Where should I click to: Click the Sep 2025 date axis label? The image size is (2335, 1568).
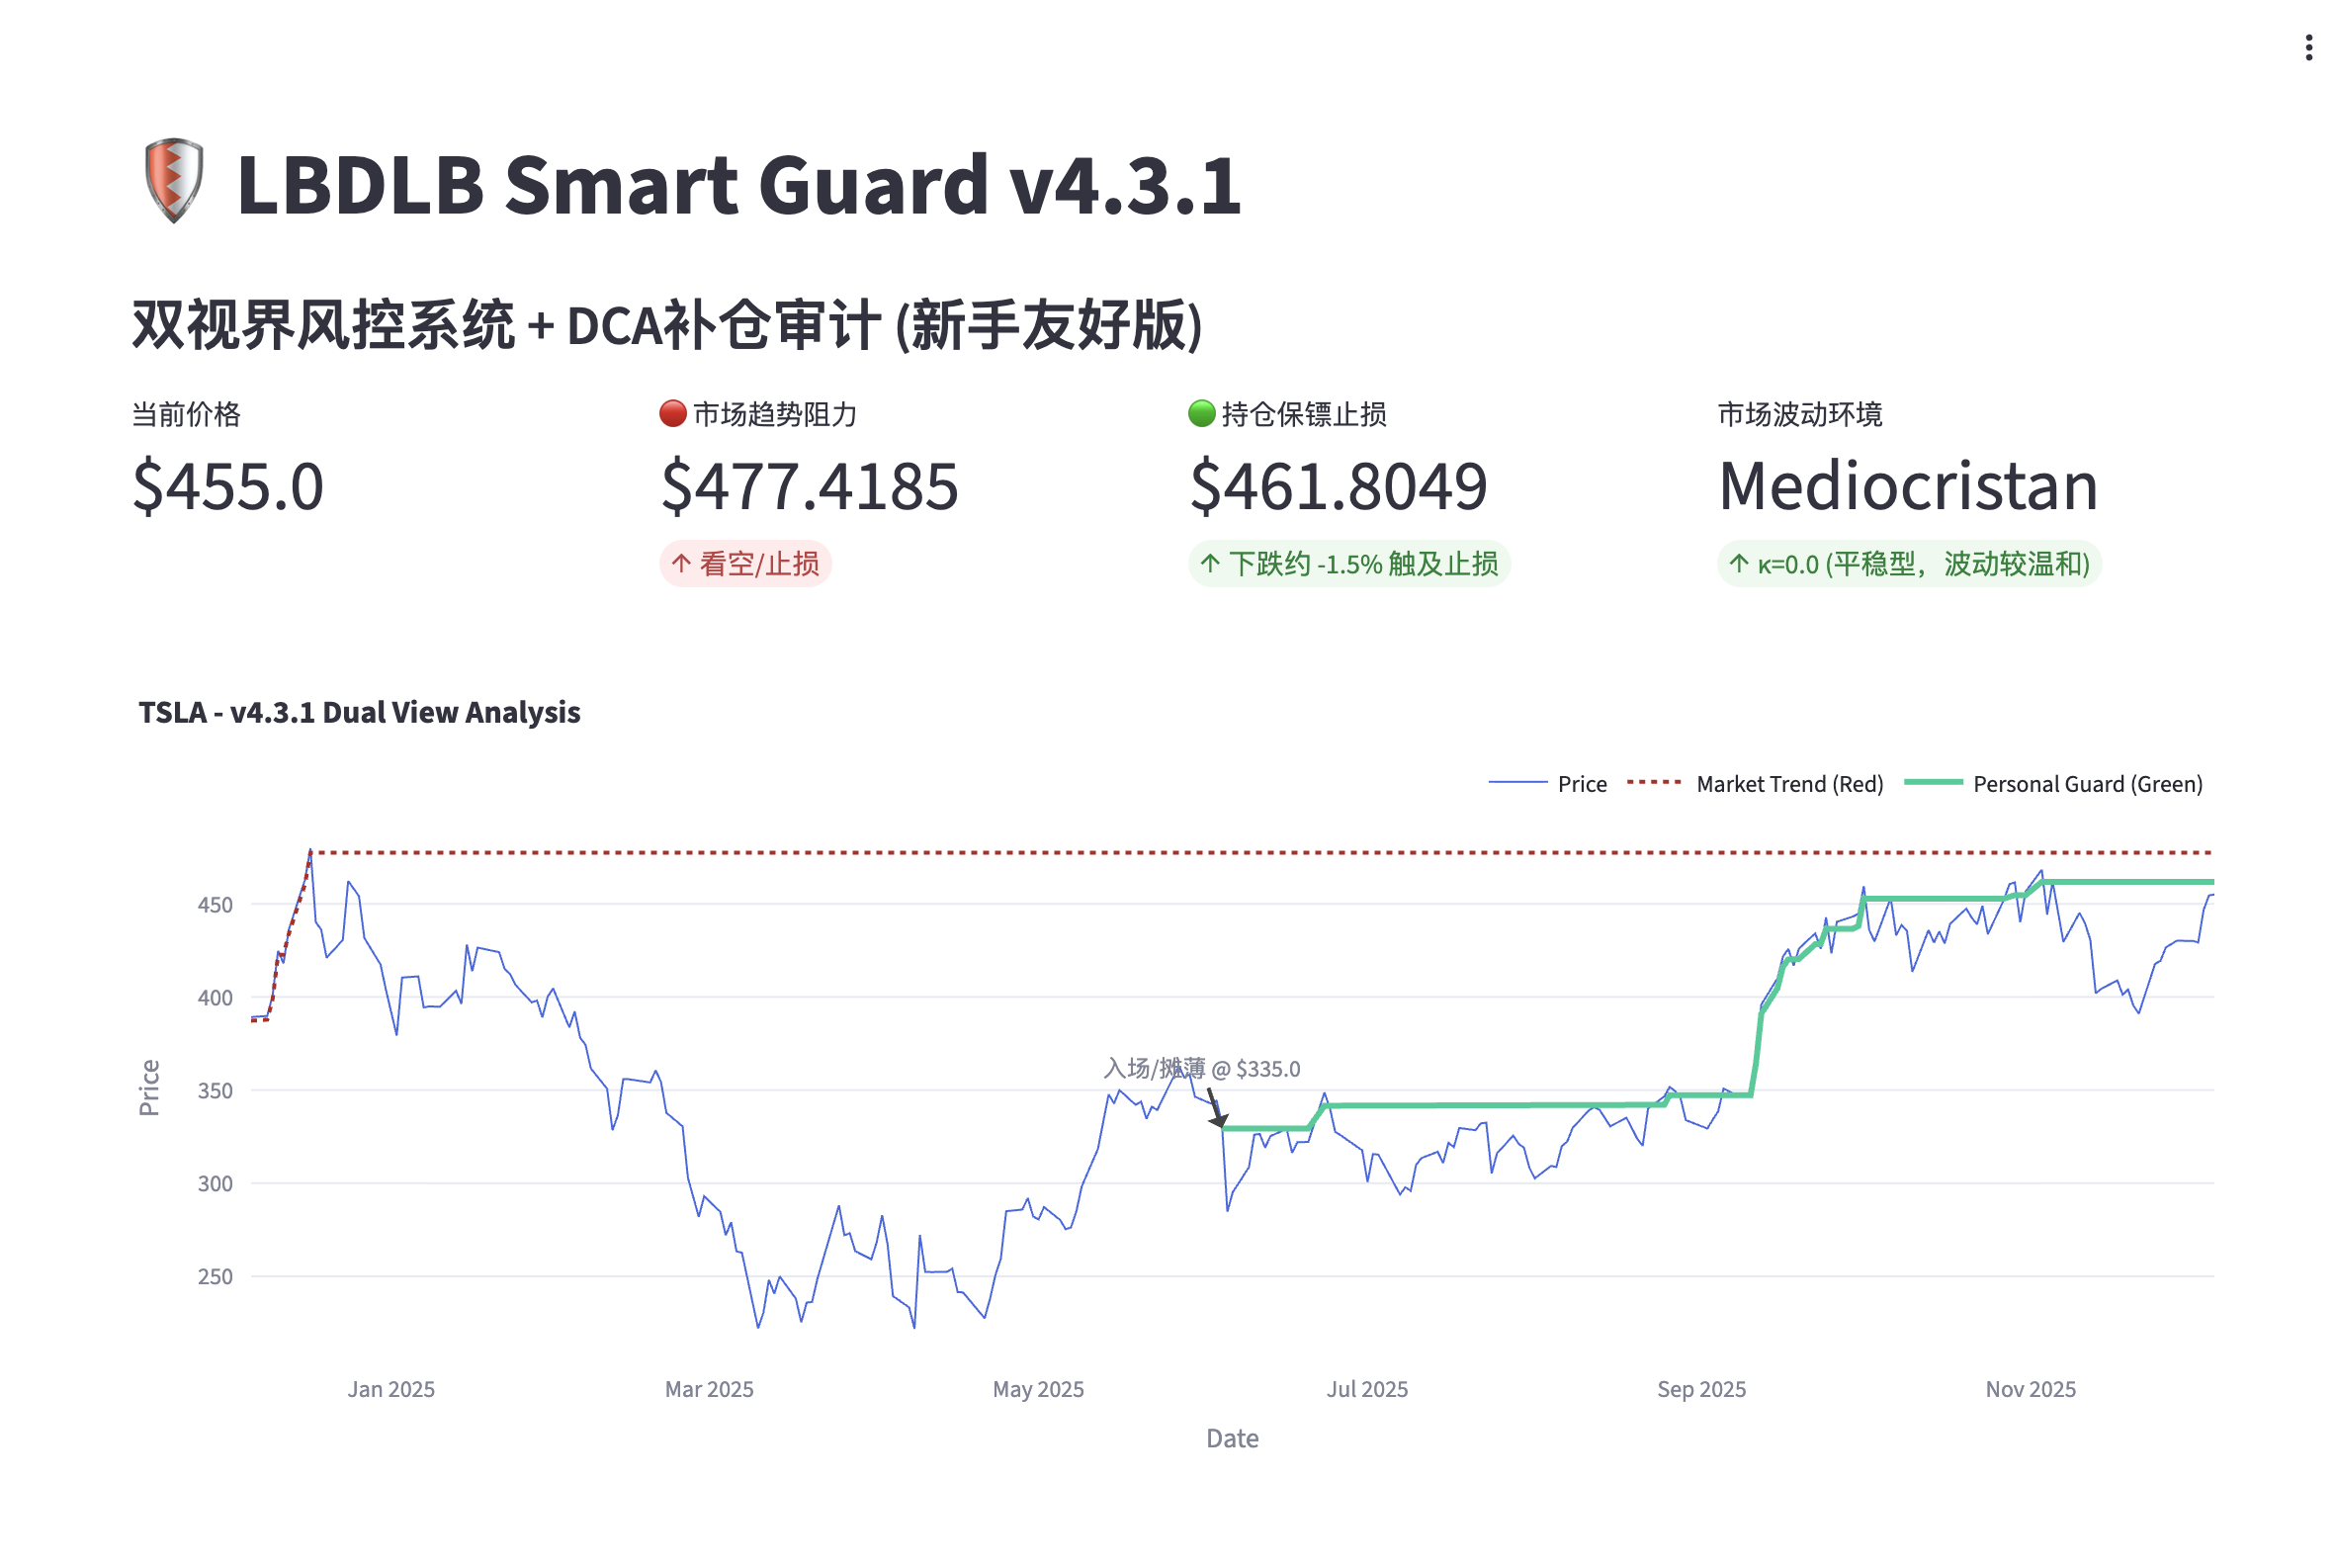1701,1389
